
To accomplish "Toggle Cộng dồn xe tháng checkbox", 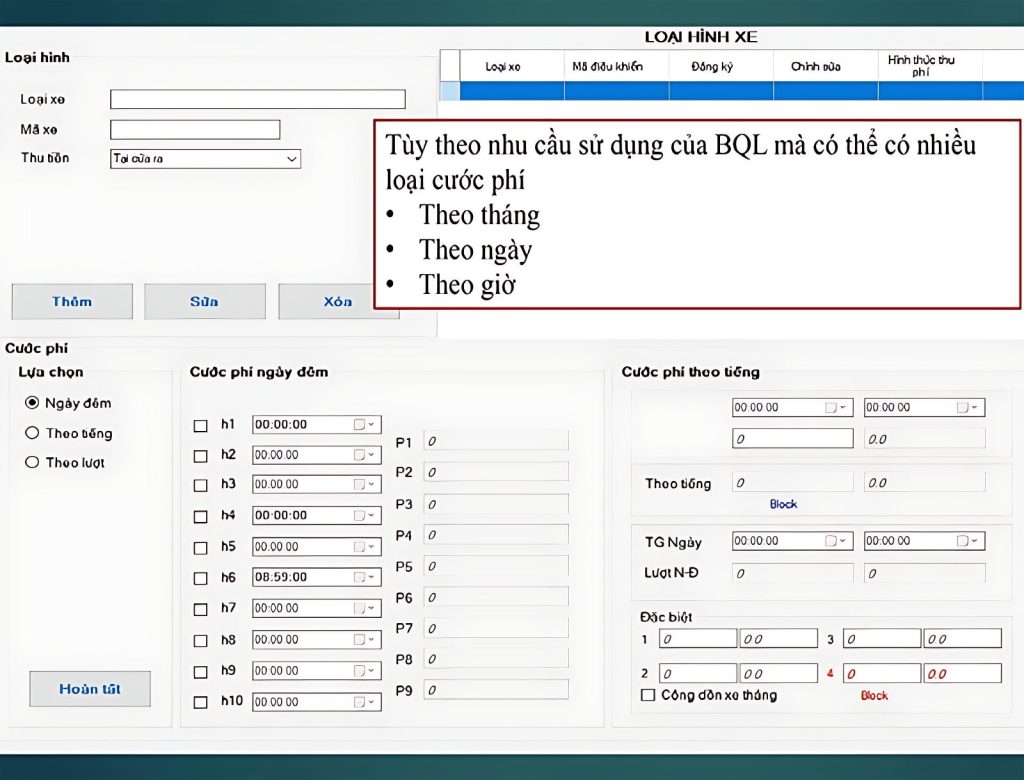I will [x=648, y=695].
